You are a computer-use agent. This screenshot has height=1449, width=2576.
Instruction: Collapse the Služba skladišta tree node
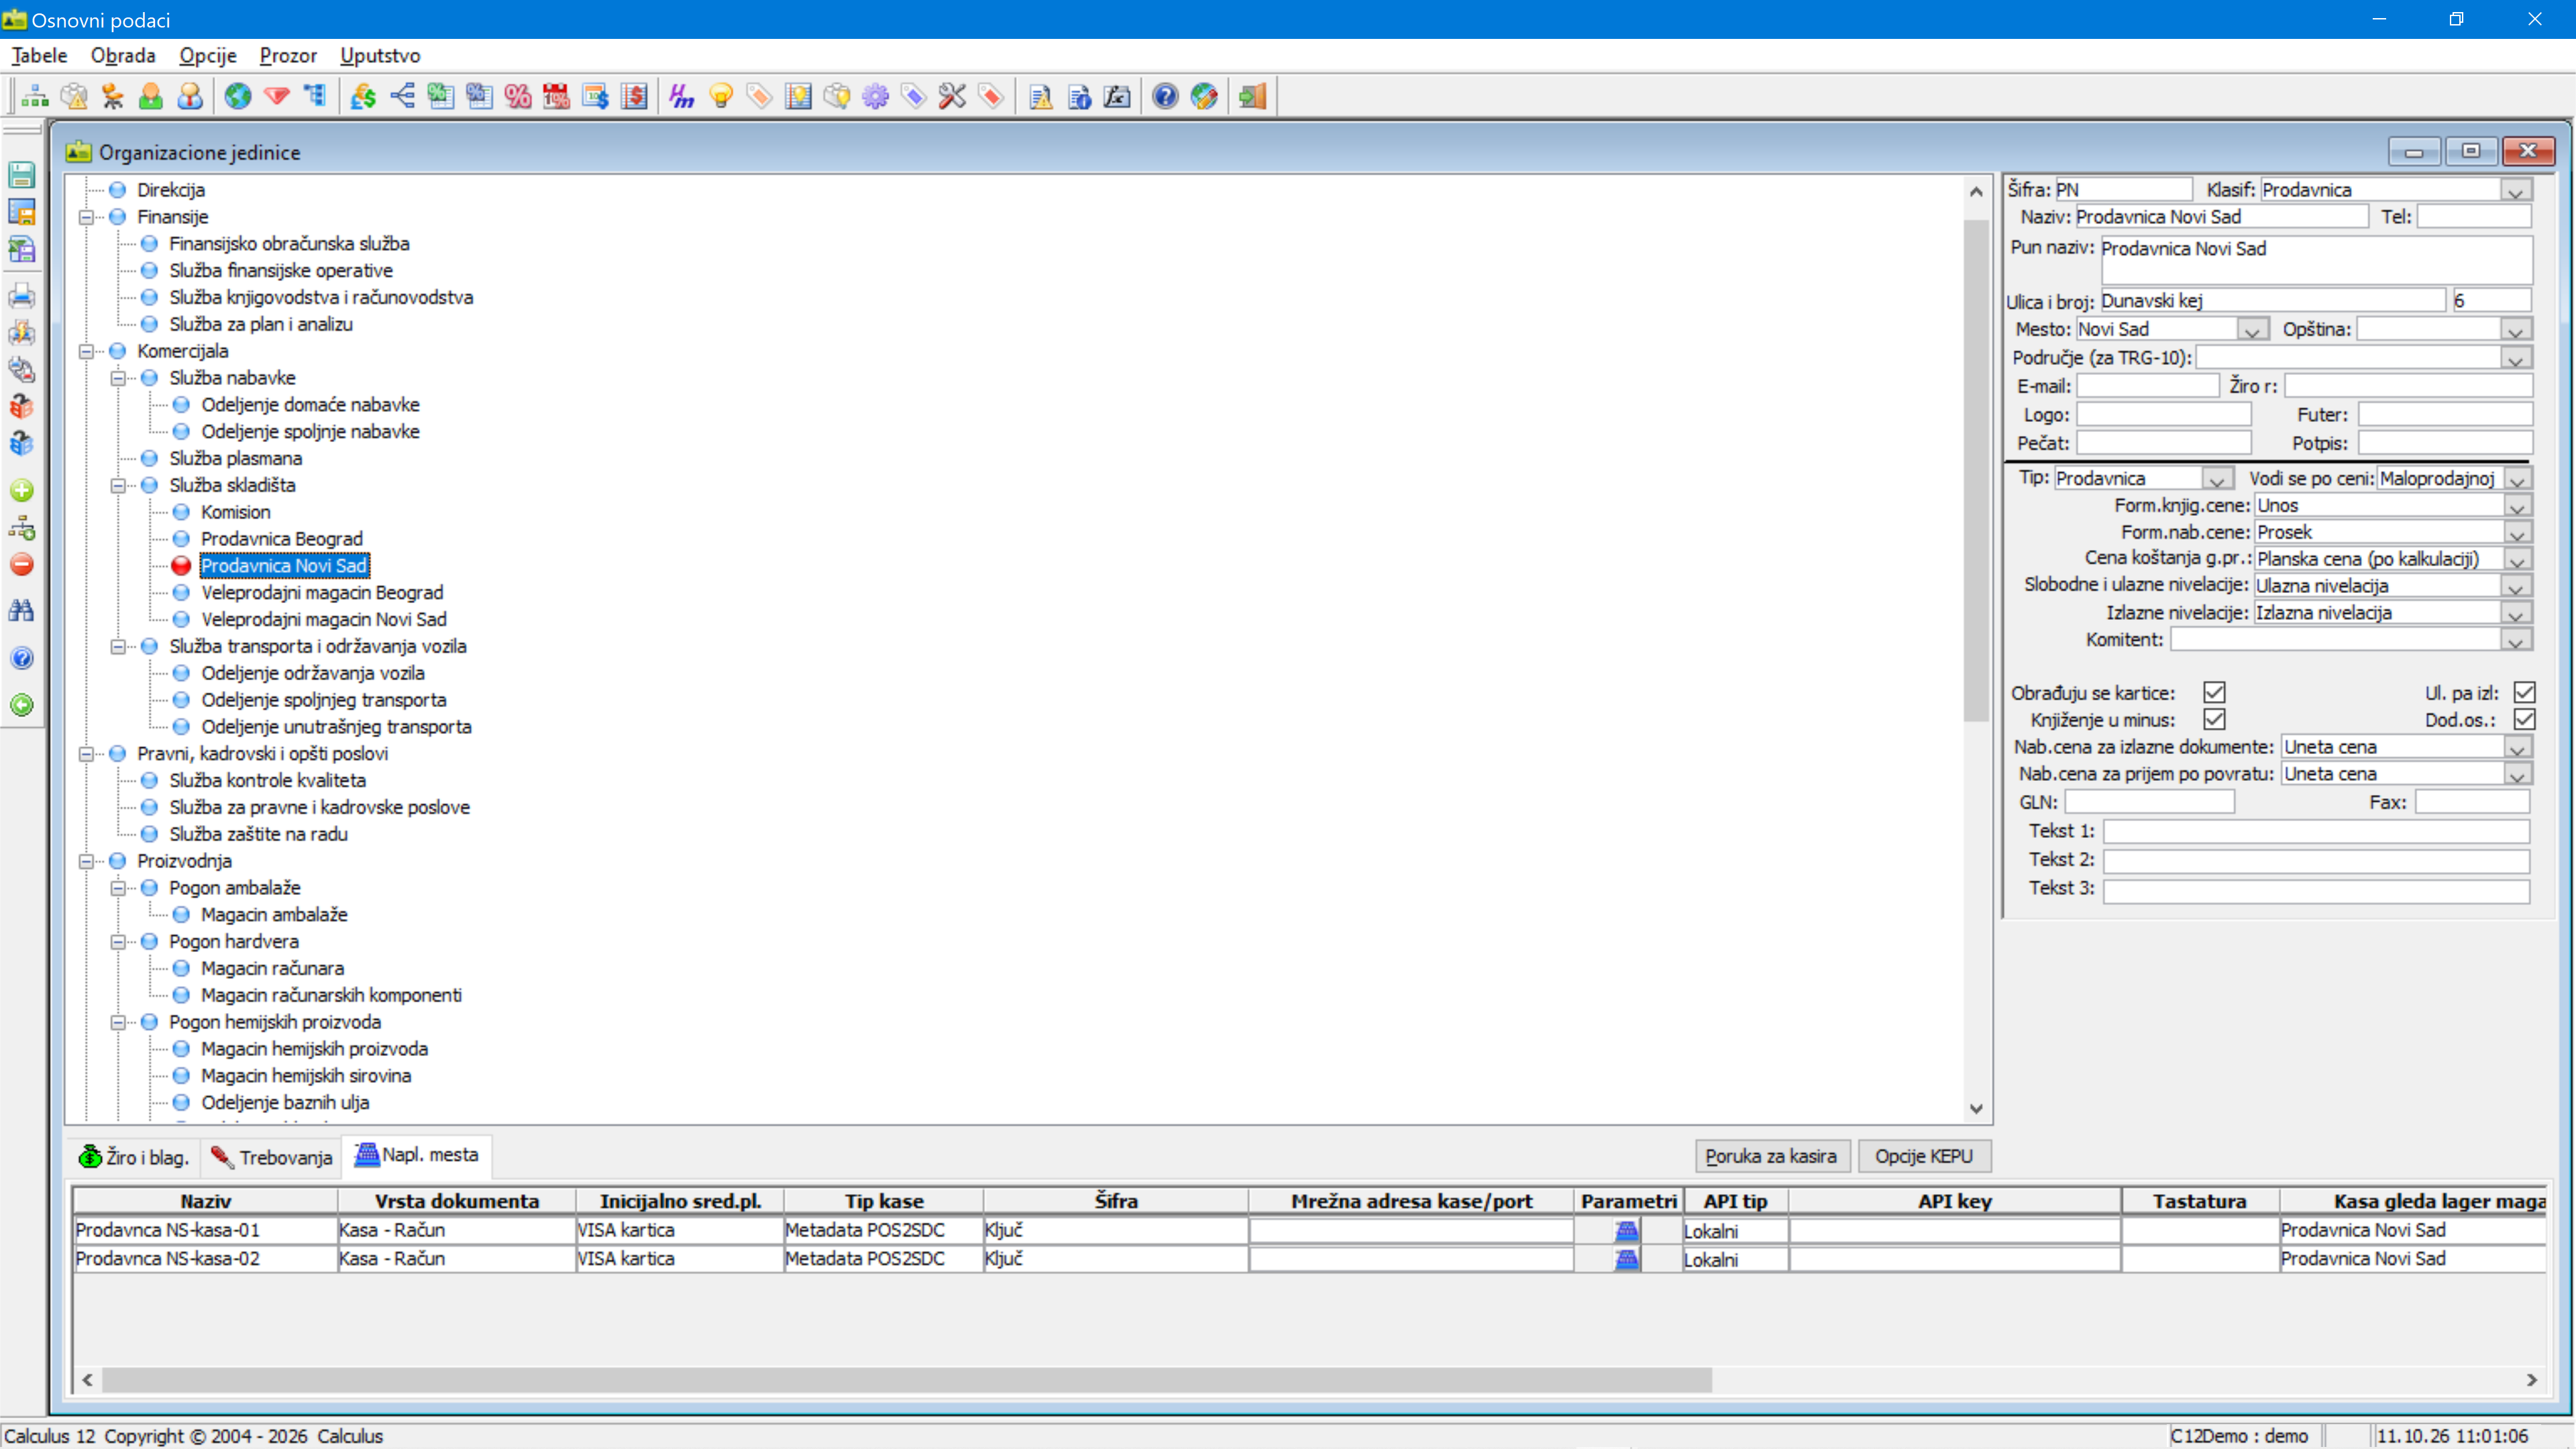(118, 485)
